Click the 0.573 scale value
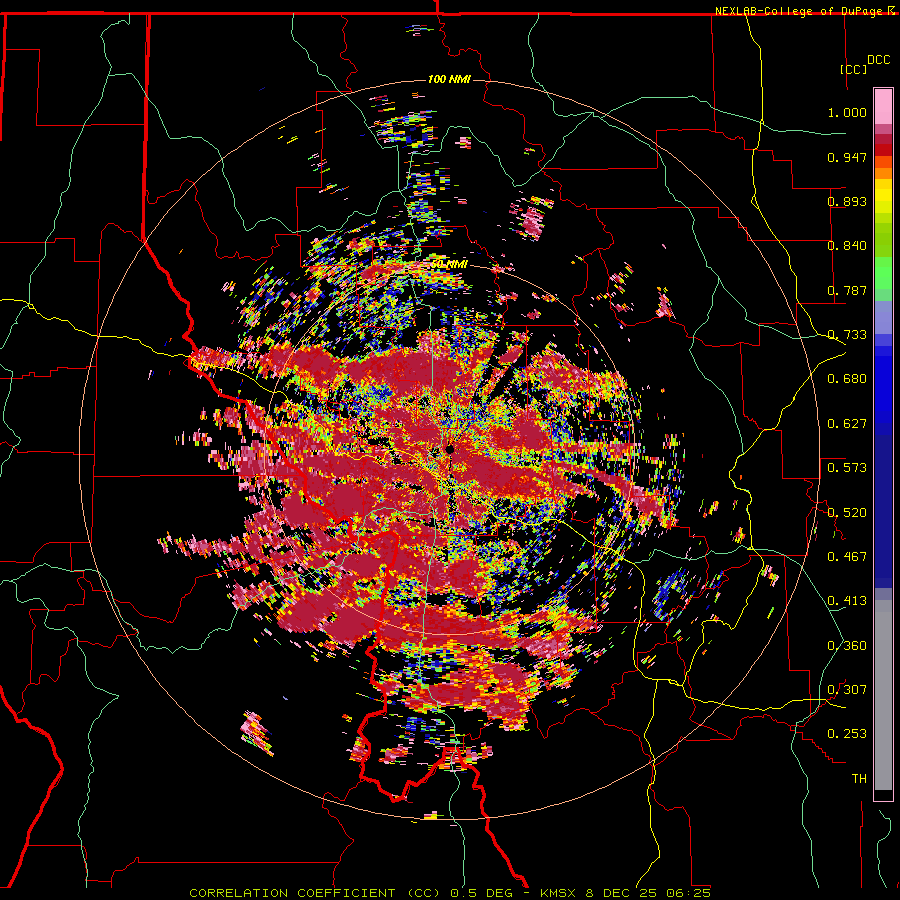Screen dimensions: 900x900 847,468
